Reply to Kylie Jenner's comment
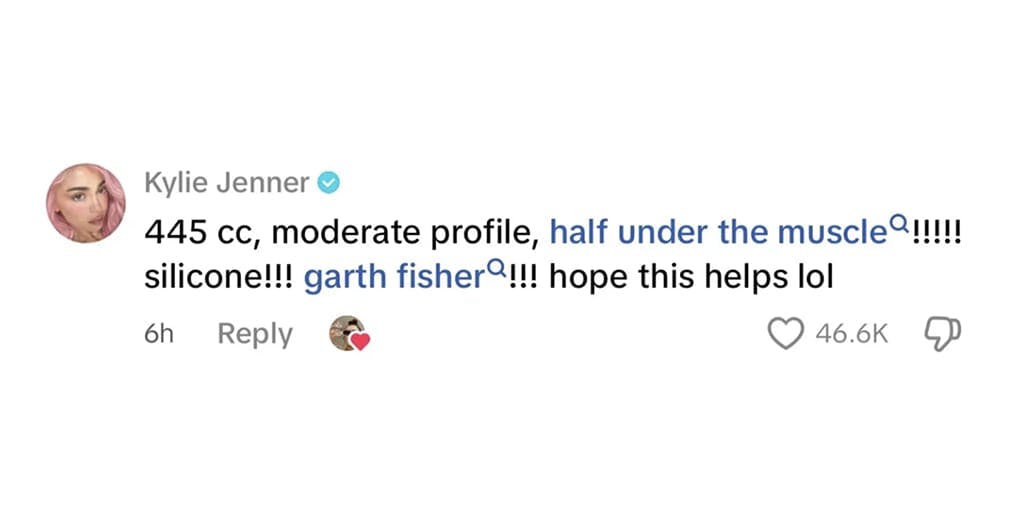The image size is (1012, 524). click(255, 334)
